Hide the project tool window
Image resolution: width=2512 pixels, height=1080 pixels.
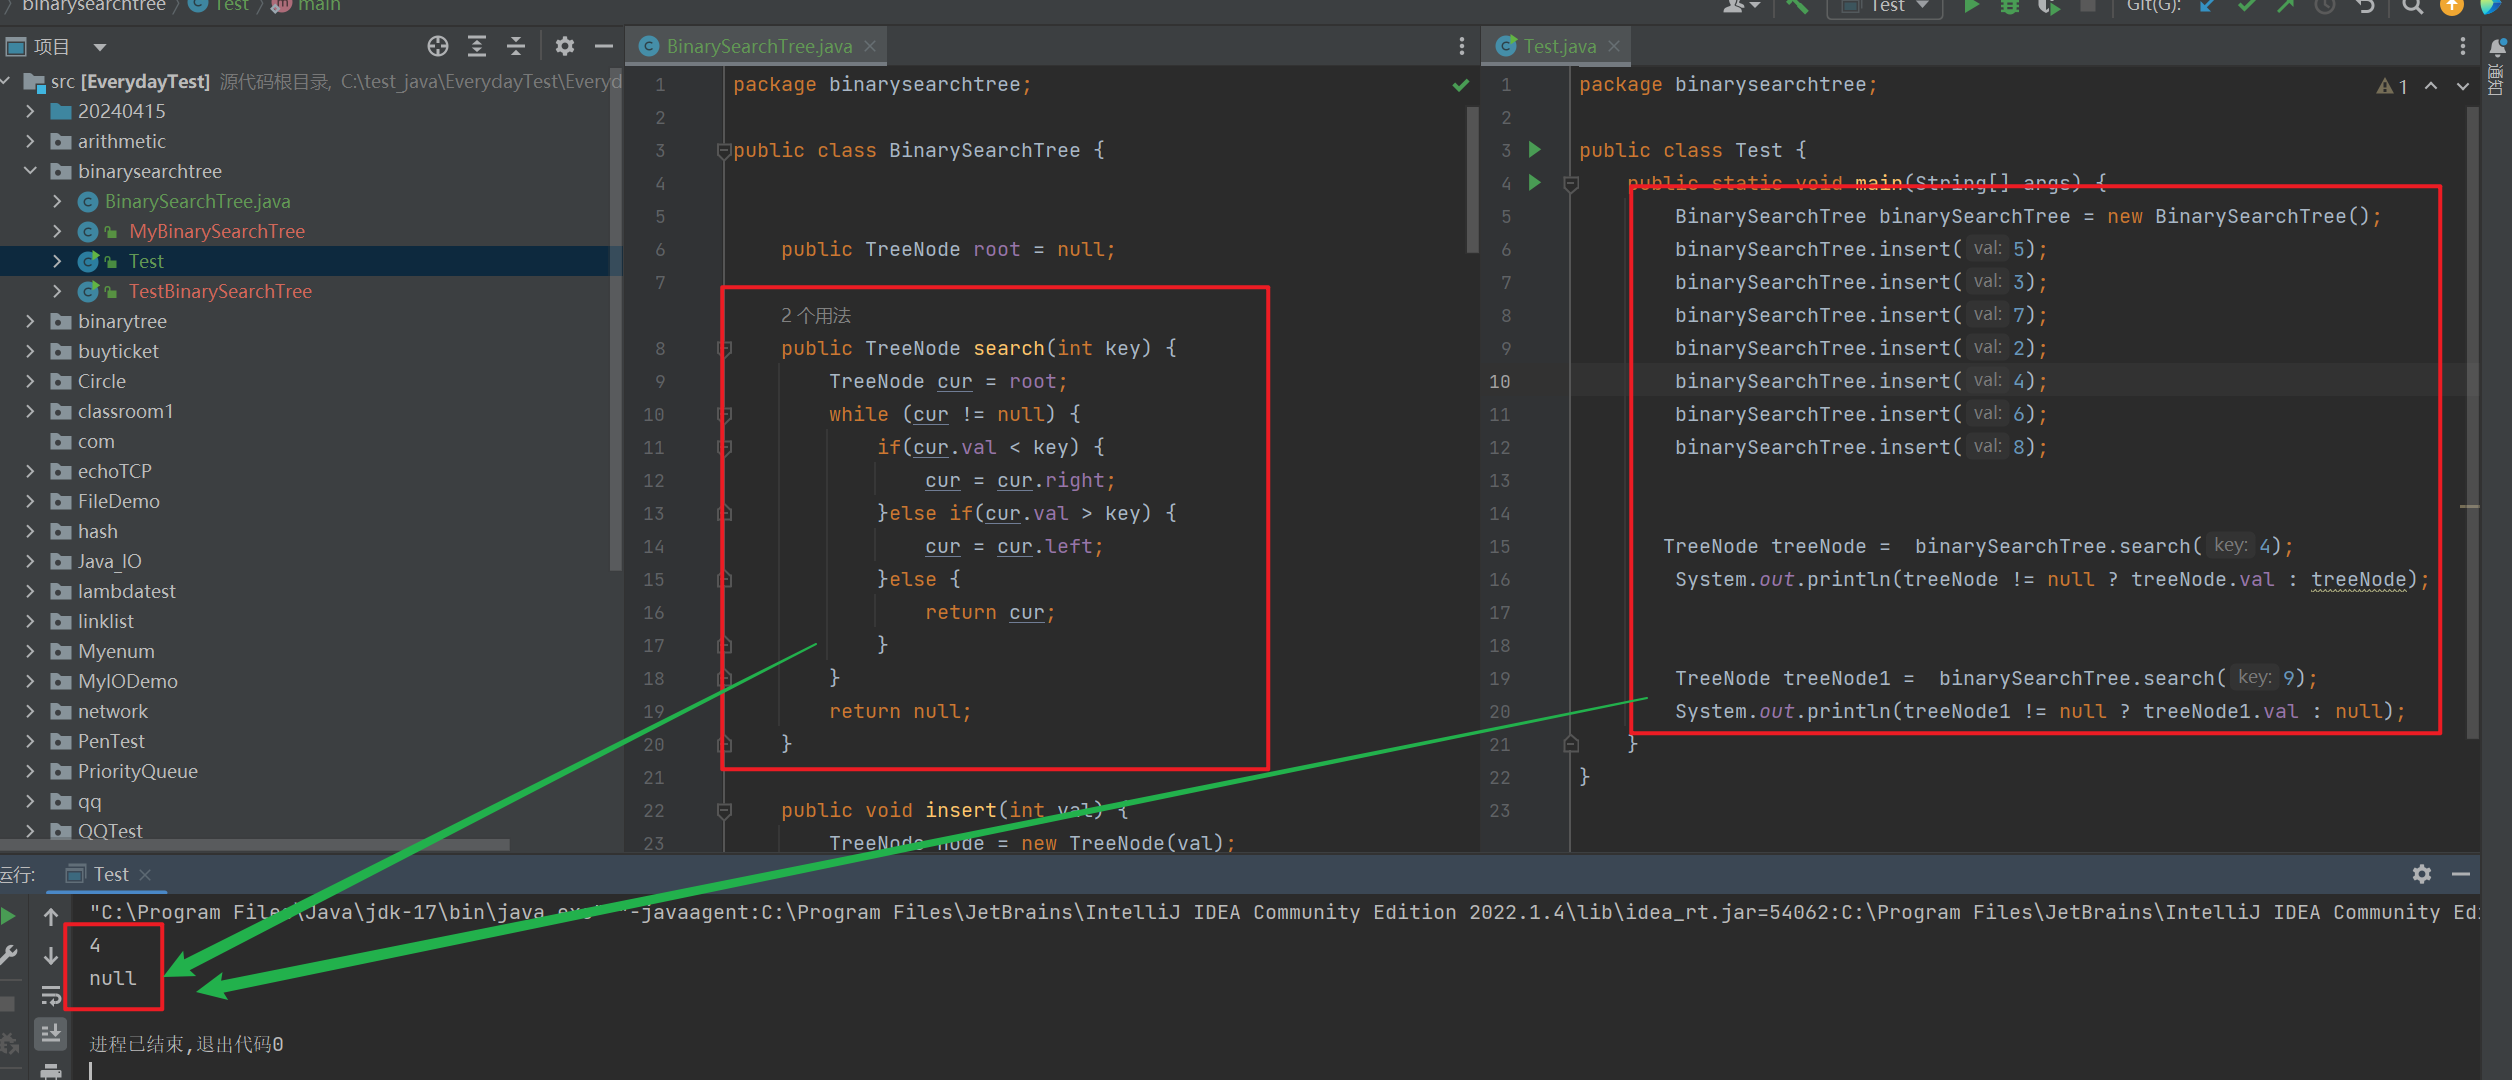click(604, 46)
